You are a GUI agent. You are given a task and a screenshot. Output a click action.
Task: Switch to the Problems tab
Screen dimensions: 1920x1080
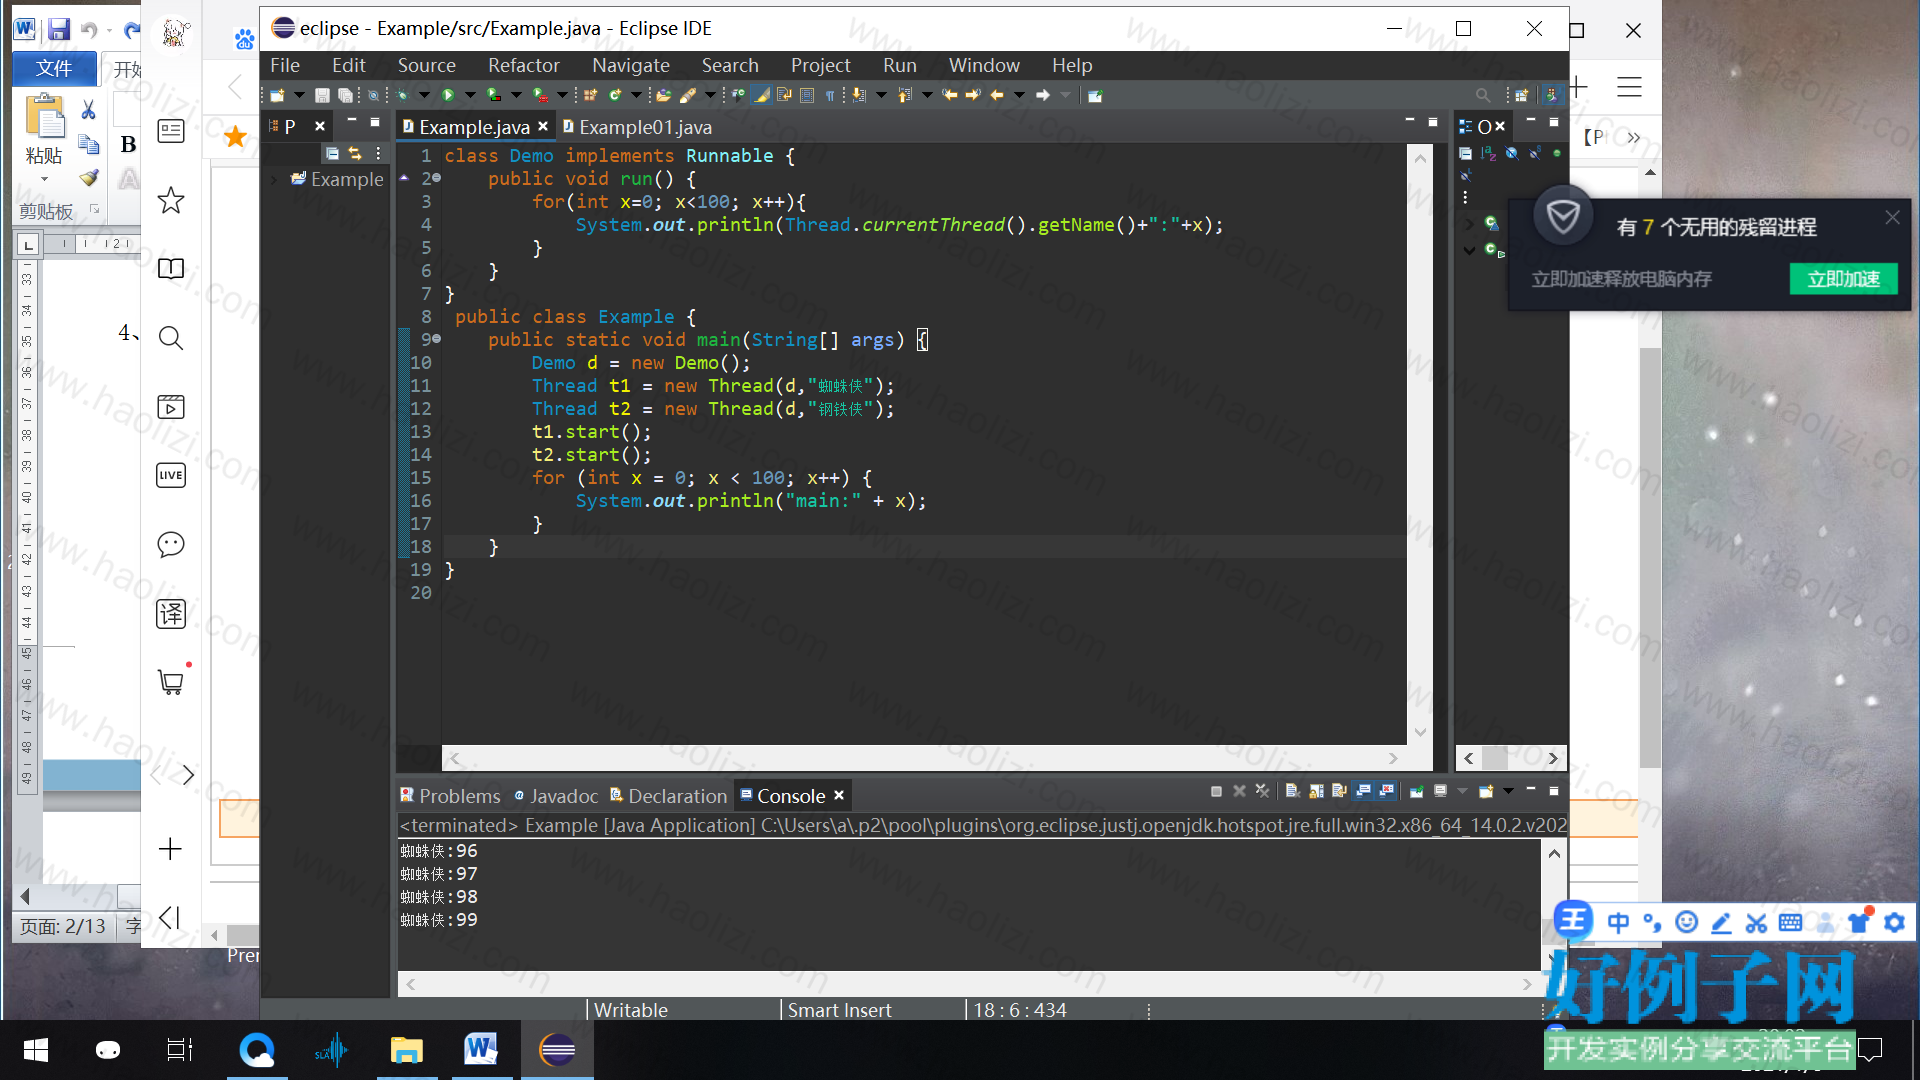pyautogui.click(x=451, y=796)
